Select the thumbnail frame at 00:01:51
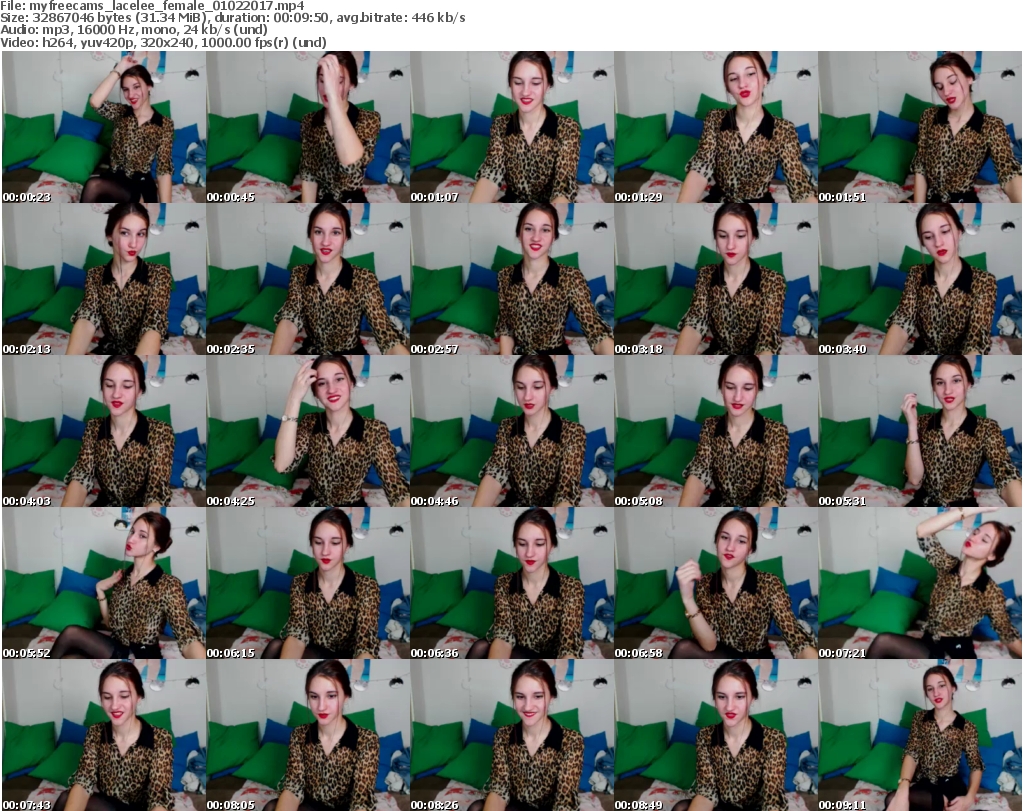Image resolution: width=1024 pixels, height=811 pixels. coord(920,127)
